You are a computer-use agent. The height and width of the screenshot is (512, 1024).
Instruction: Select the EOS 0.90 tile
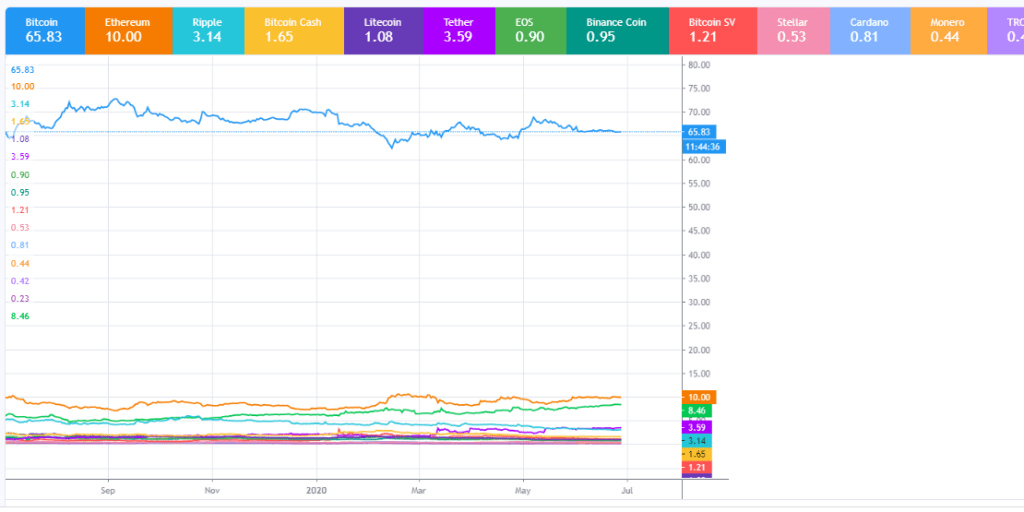pyautogui.click(x=530, y=31)
